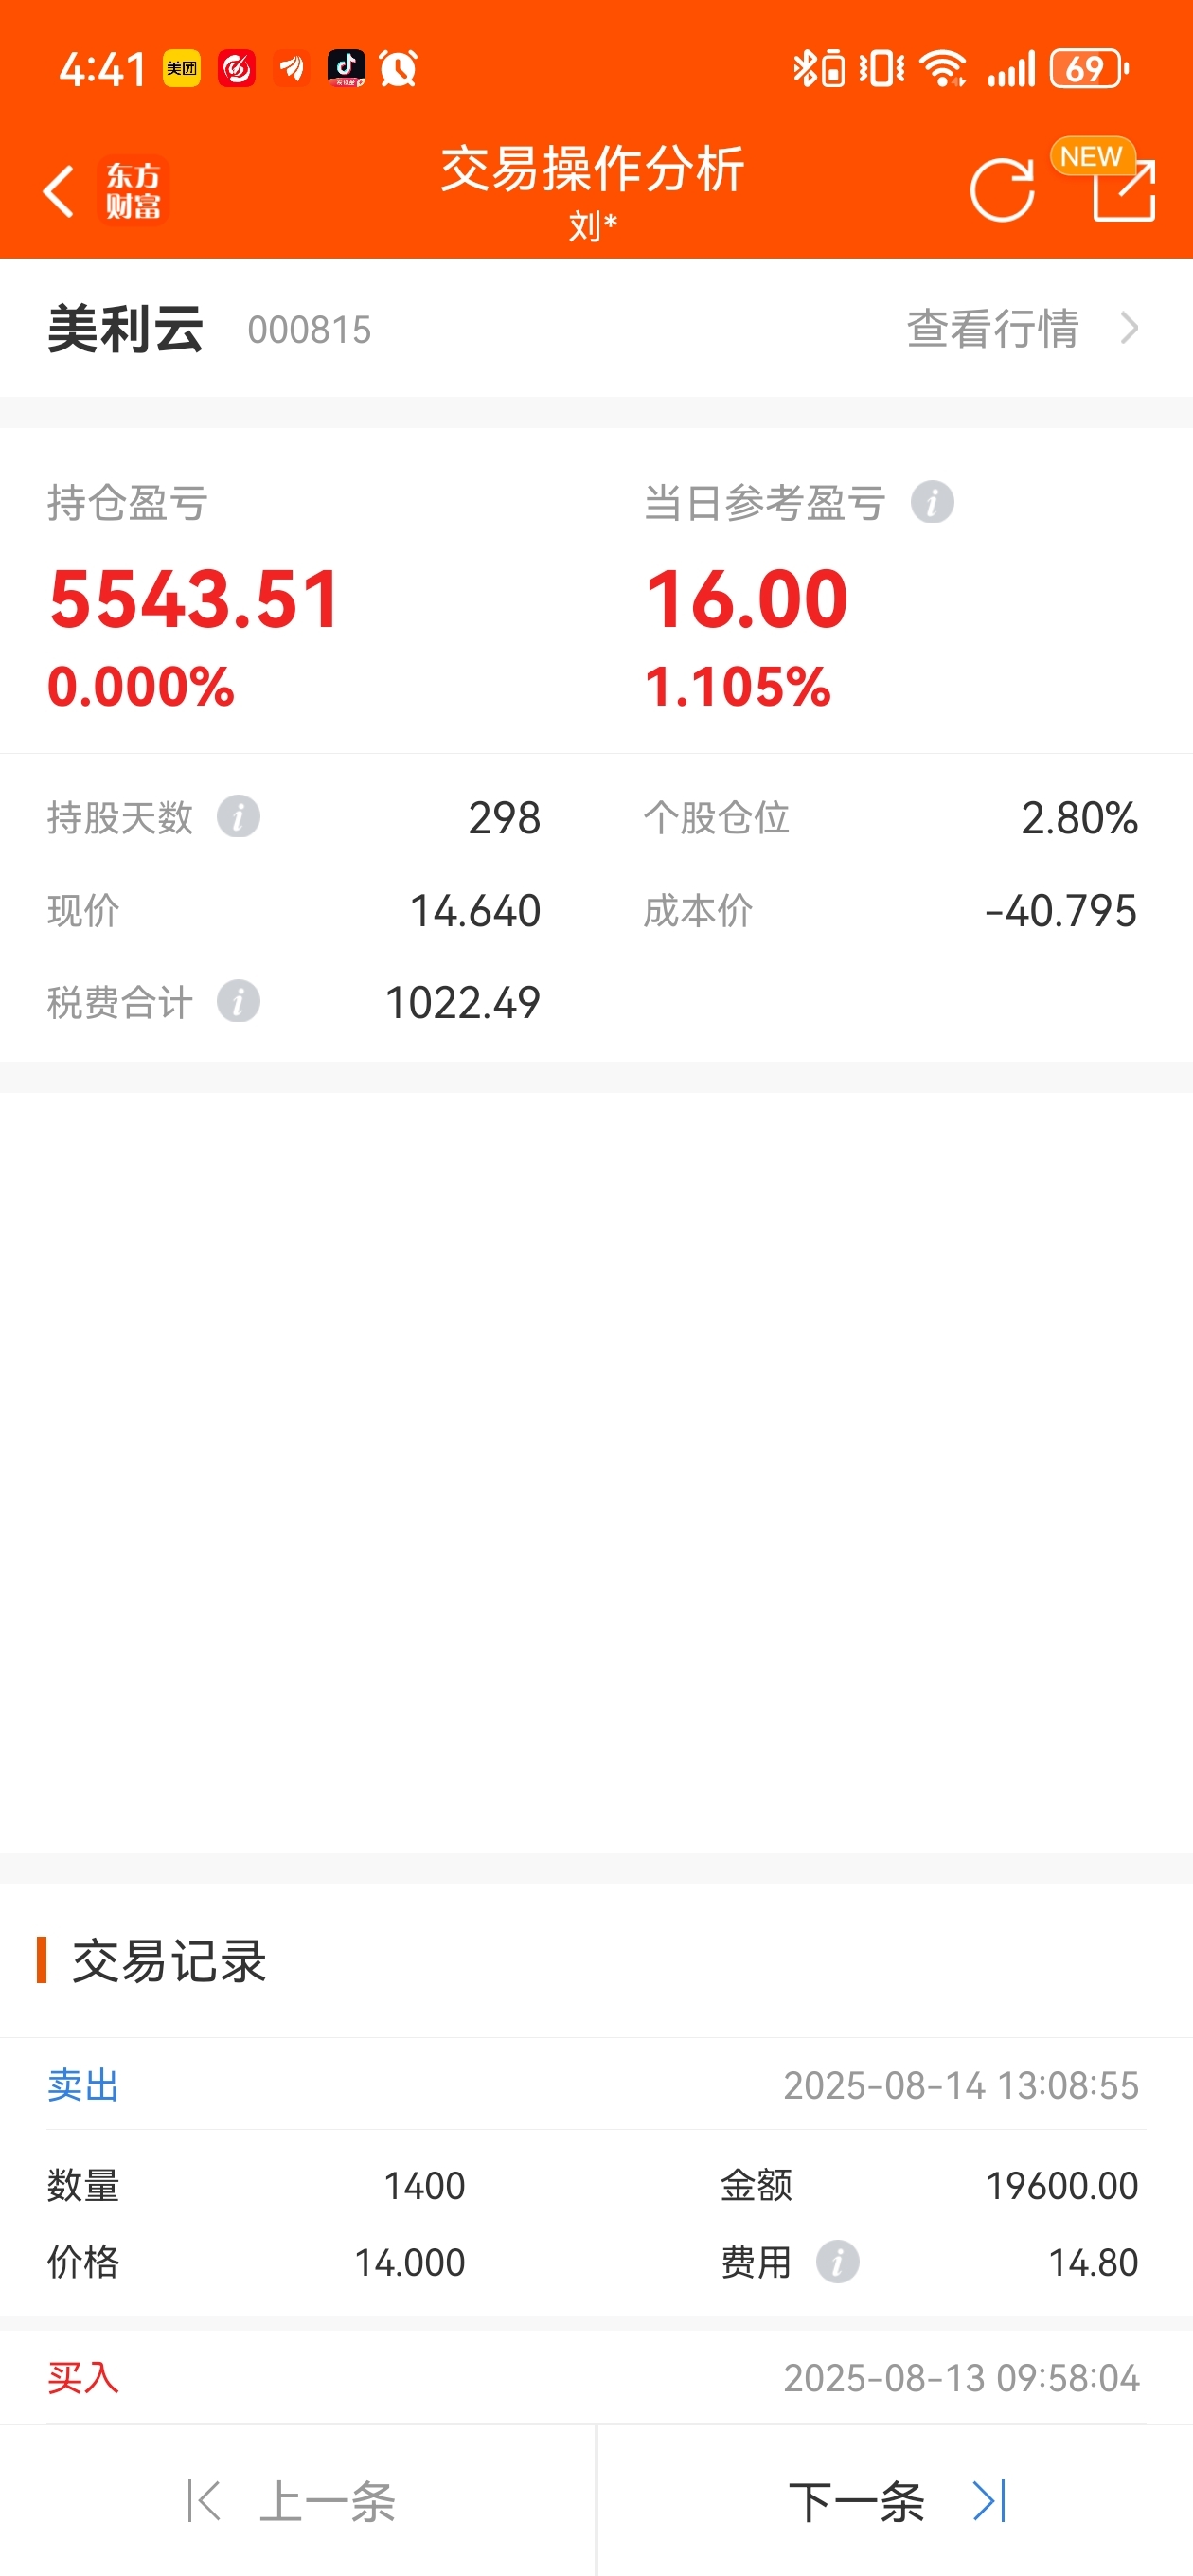Viewport: 1193px width, 2576px height.
Task: Tap the previous-record arrow icon
Action: [x=203, y=2501]
